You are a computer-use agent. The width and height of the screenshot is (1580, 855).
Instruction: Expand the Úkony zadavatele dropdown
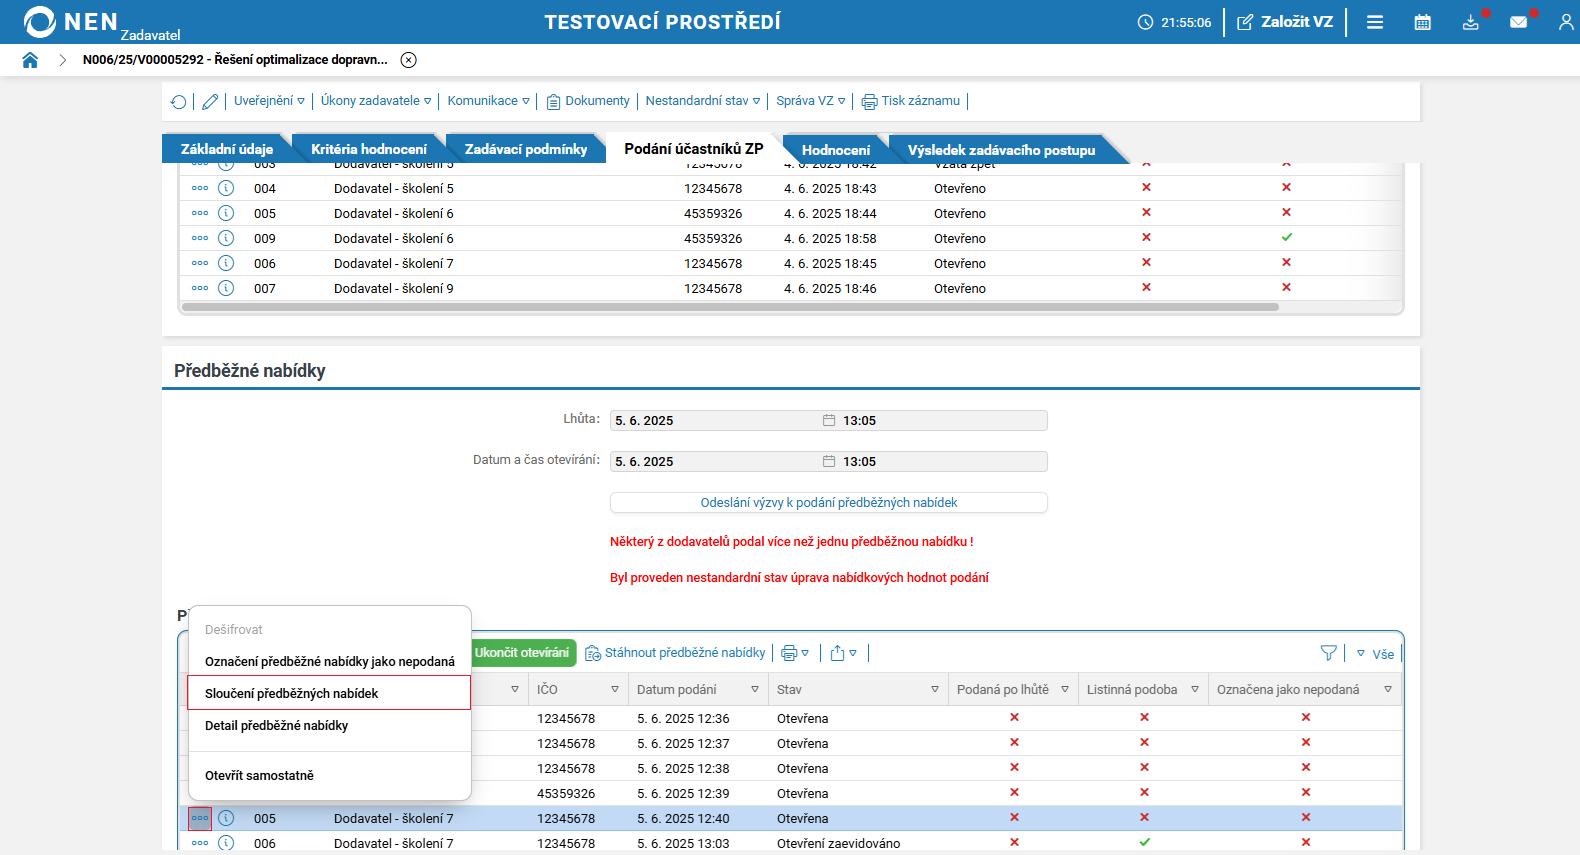point(376,101)
